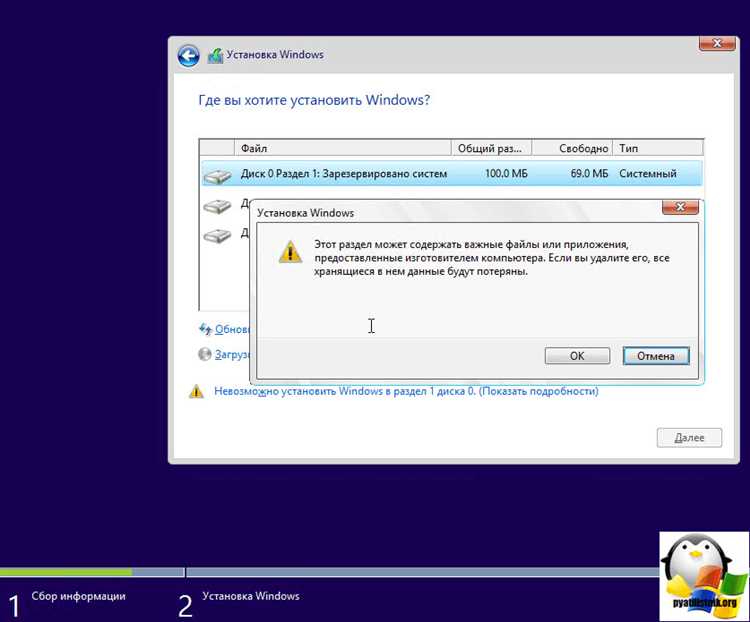The width and height of the screenshot is (750, 622).
Task: Open the Обновить refresh link
Action: point(232,329)
